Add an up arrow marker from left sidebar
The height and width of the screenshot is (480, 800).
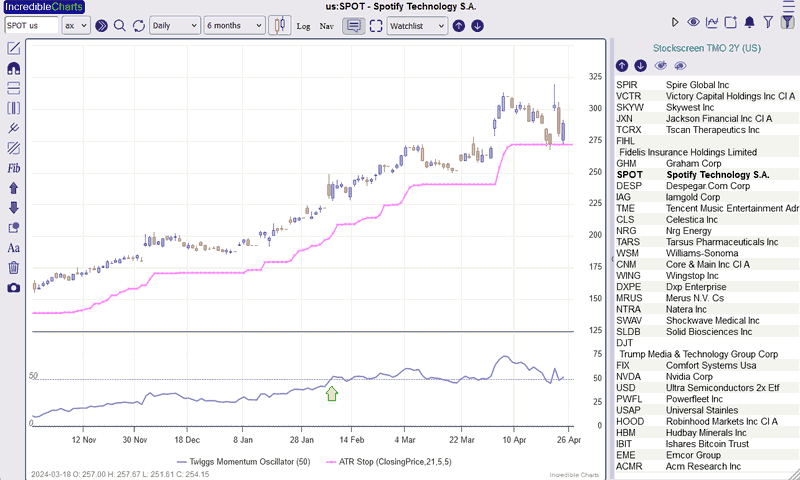(14, 188)
